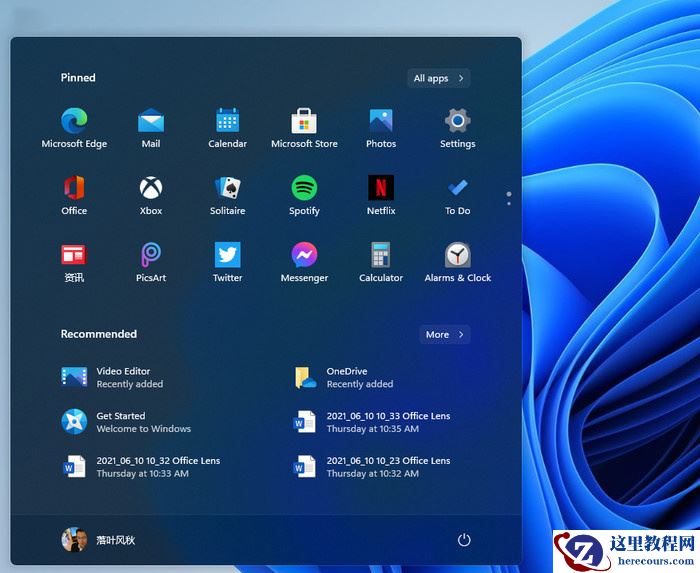Start Solitaire game
700x573 pixels.
[x=227, y=195]
